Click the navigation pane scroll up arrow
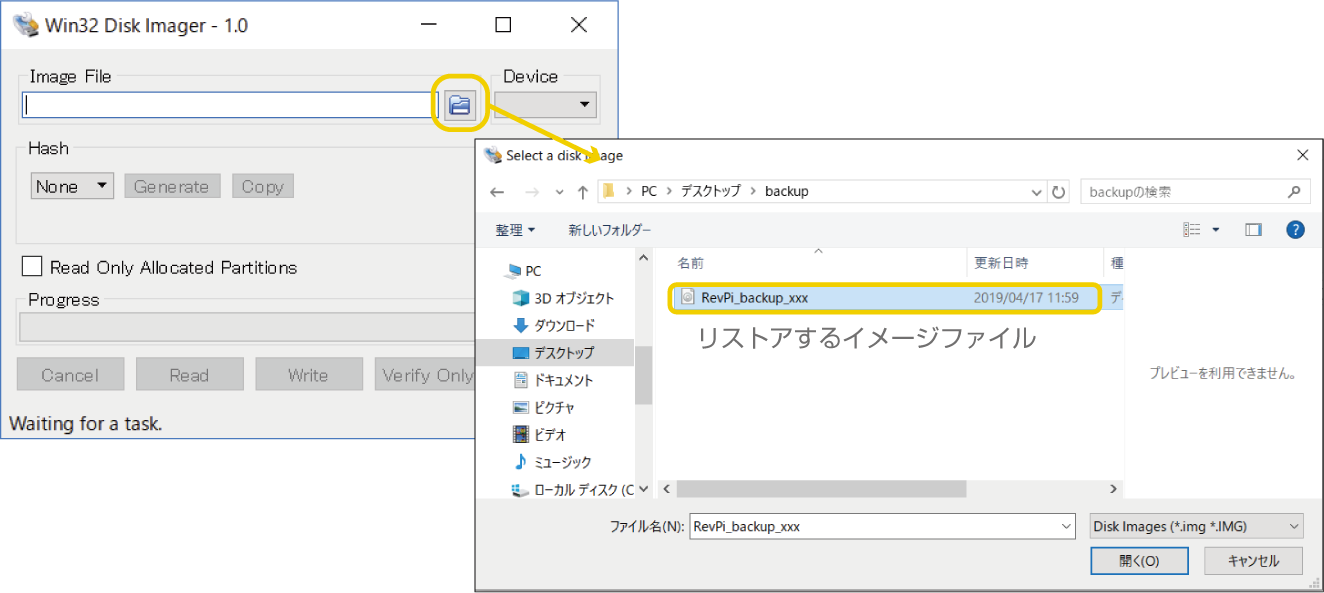The height and width of the screenshot is (593, 1324). 643,257
